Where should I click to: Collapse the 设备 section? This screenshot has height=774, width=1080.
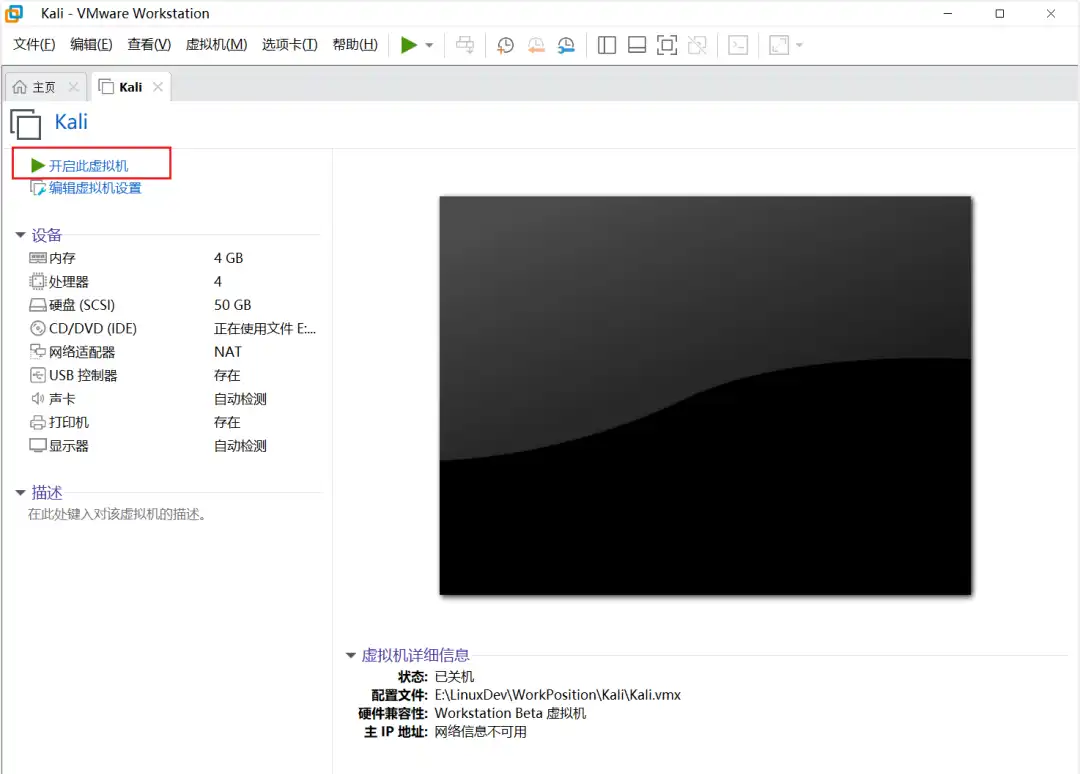coord(20,235)
